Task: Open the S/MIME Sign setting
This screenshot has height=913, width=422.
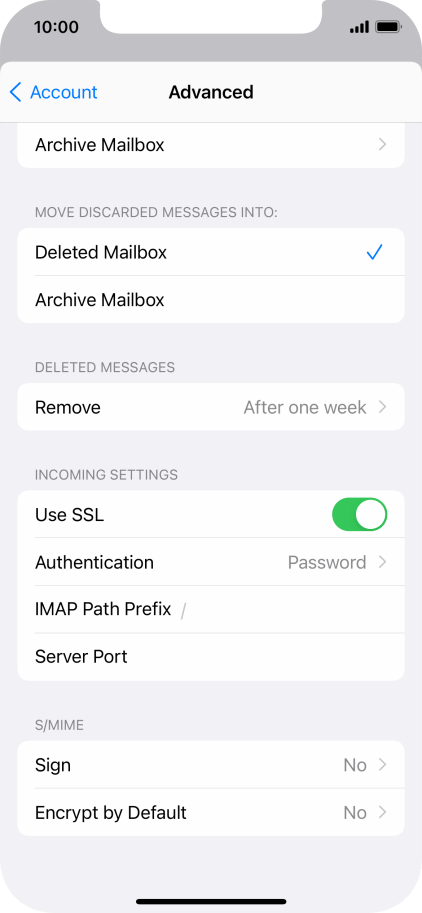Action: [x=211, y=765]
